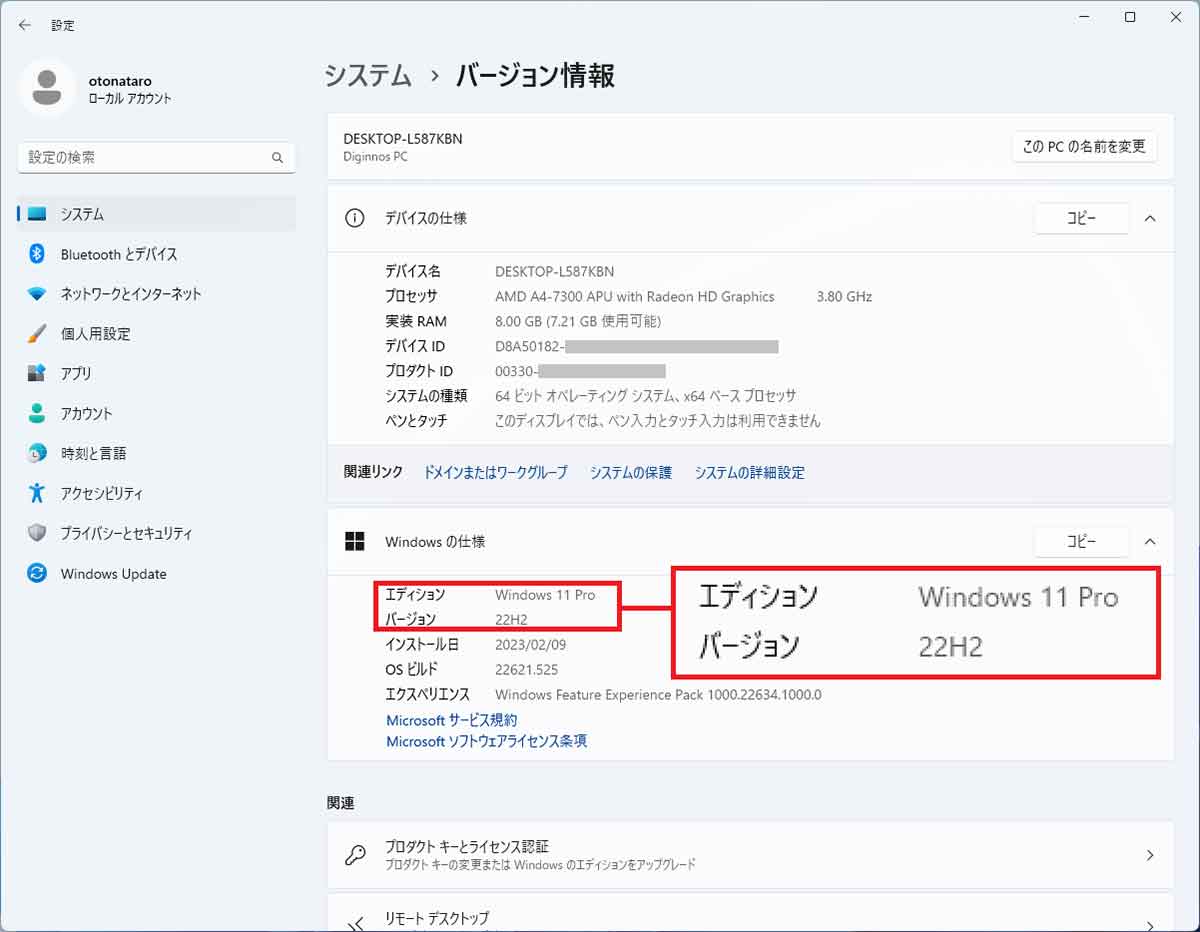Go to Bluetooth とデバイス settings
This screenshot has width=1200, height=932.
point(156,254)
